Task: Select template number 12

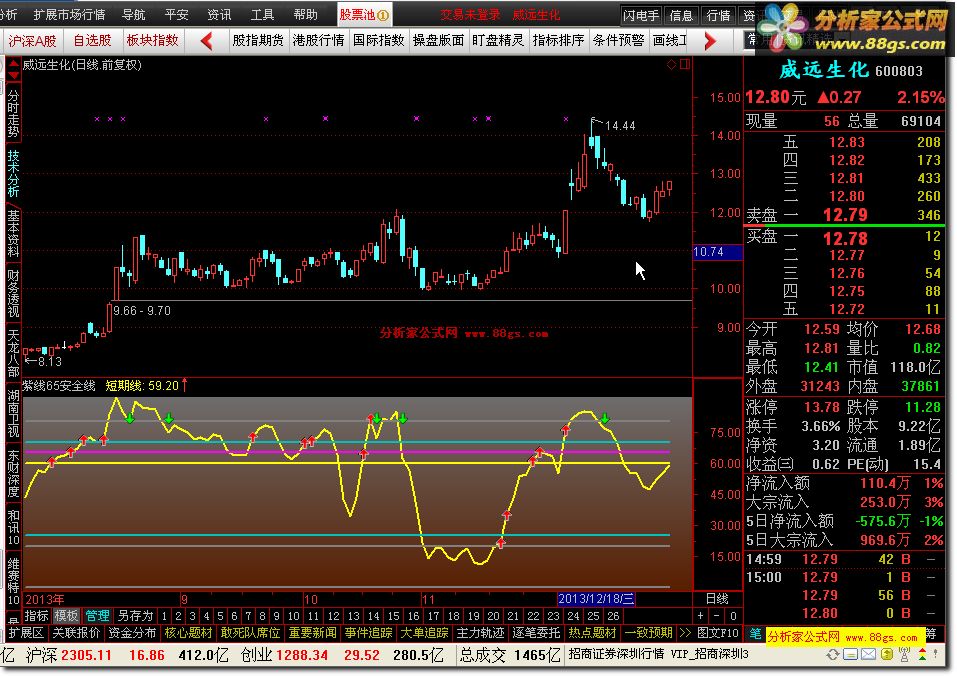Action: point(333,616)
